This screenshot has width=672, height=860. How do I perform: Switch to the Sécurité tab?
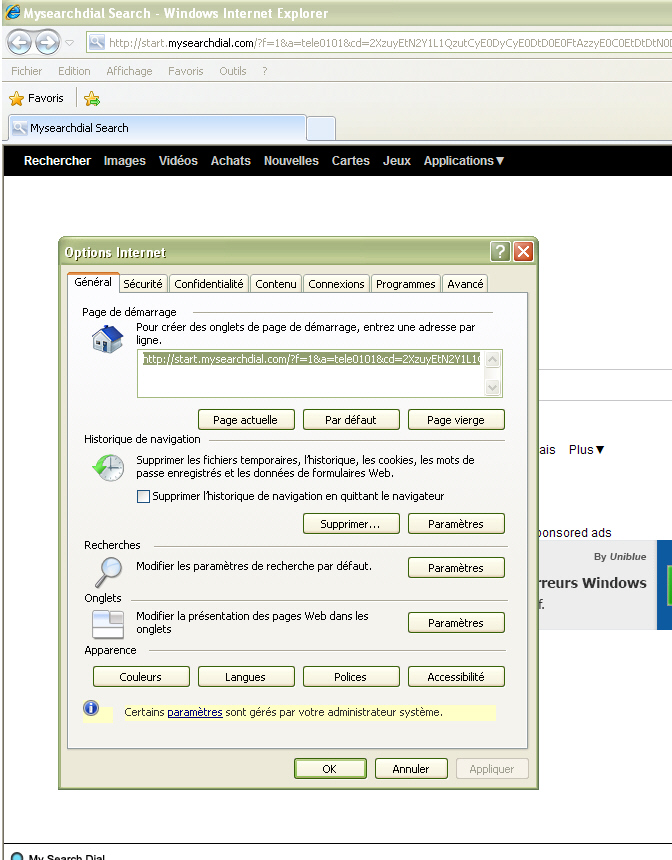[x=143, y=284]
